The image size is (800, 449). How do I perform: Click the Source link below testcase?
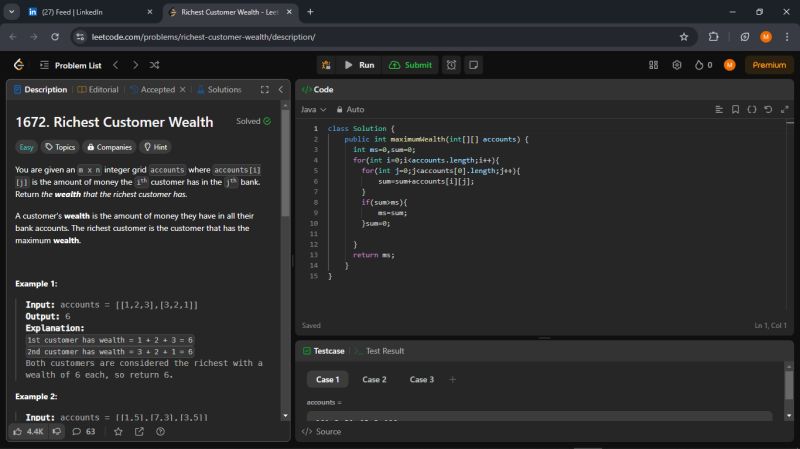[321, 432]
